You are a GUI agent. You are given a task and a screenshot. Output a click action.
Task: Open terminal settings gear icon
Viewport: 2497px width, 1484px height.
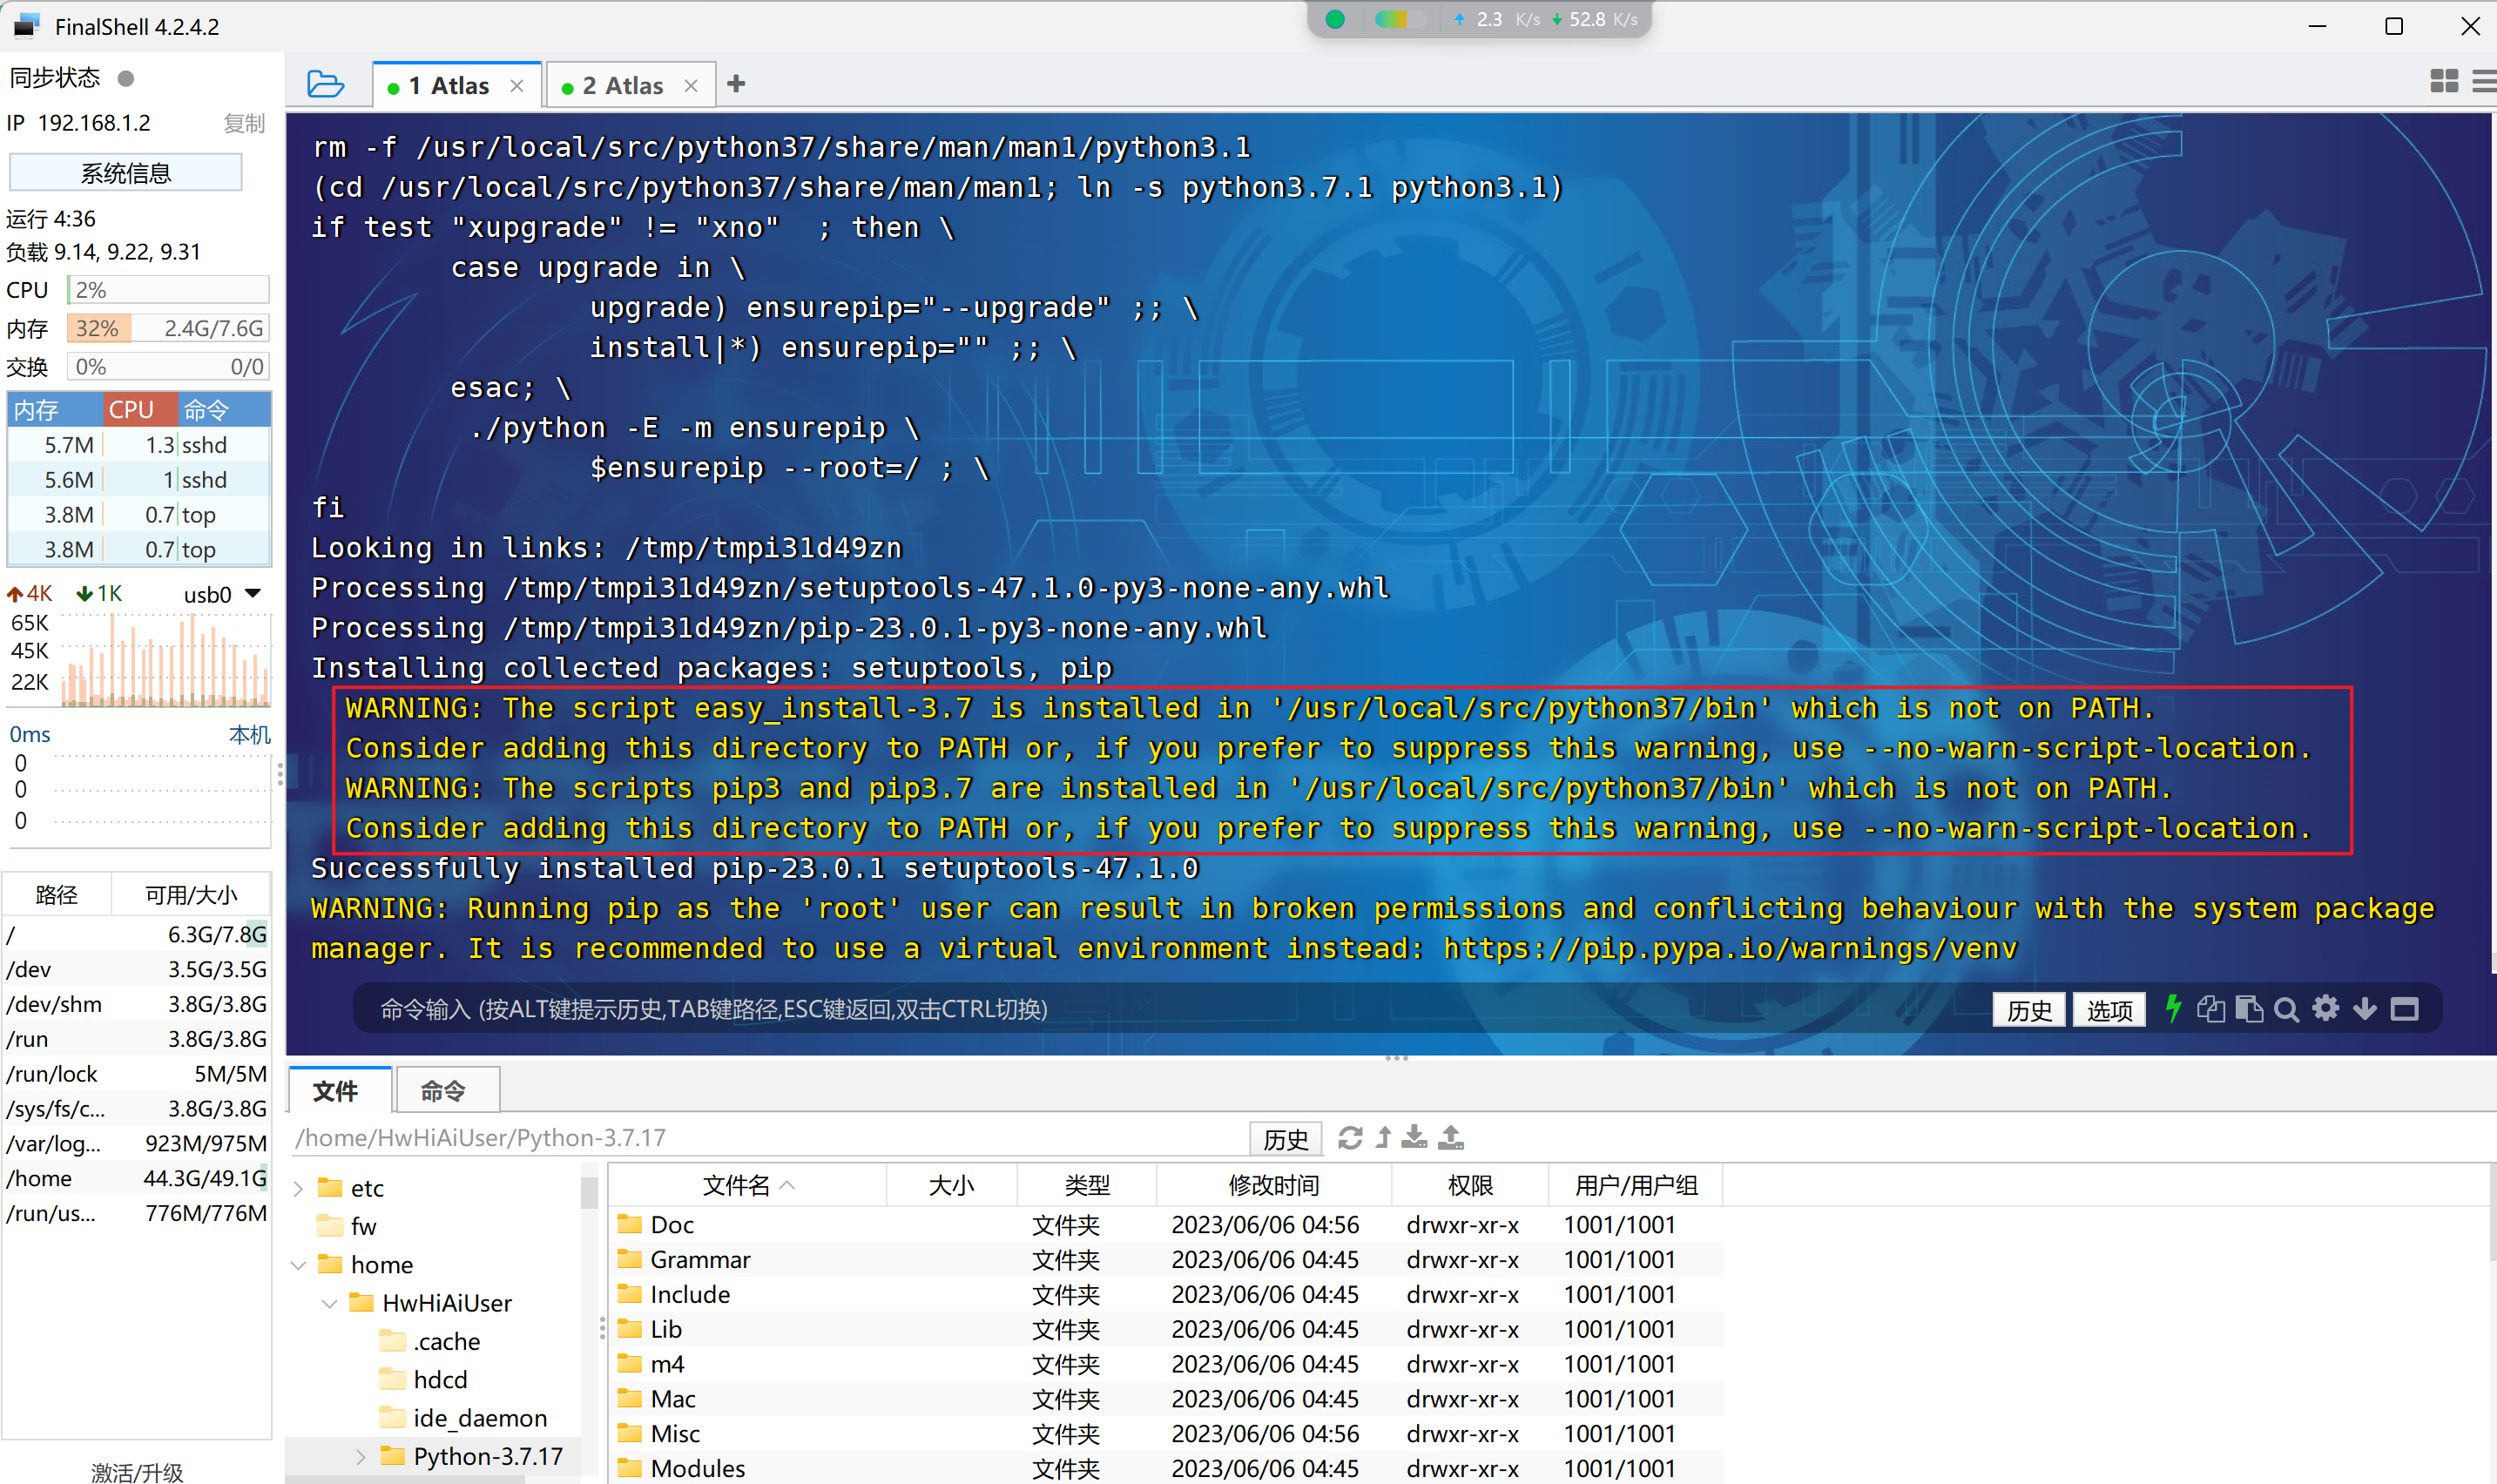point(2326,1008)
